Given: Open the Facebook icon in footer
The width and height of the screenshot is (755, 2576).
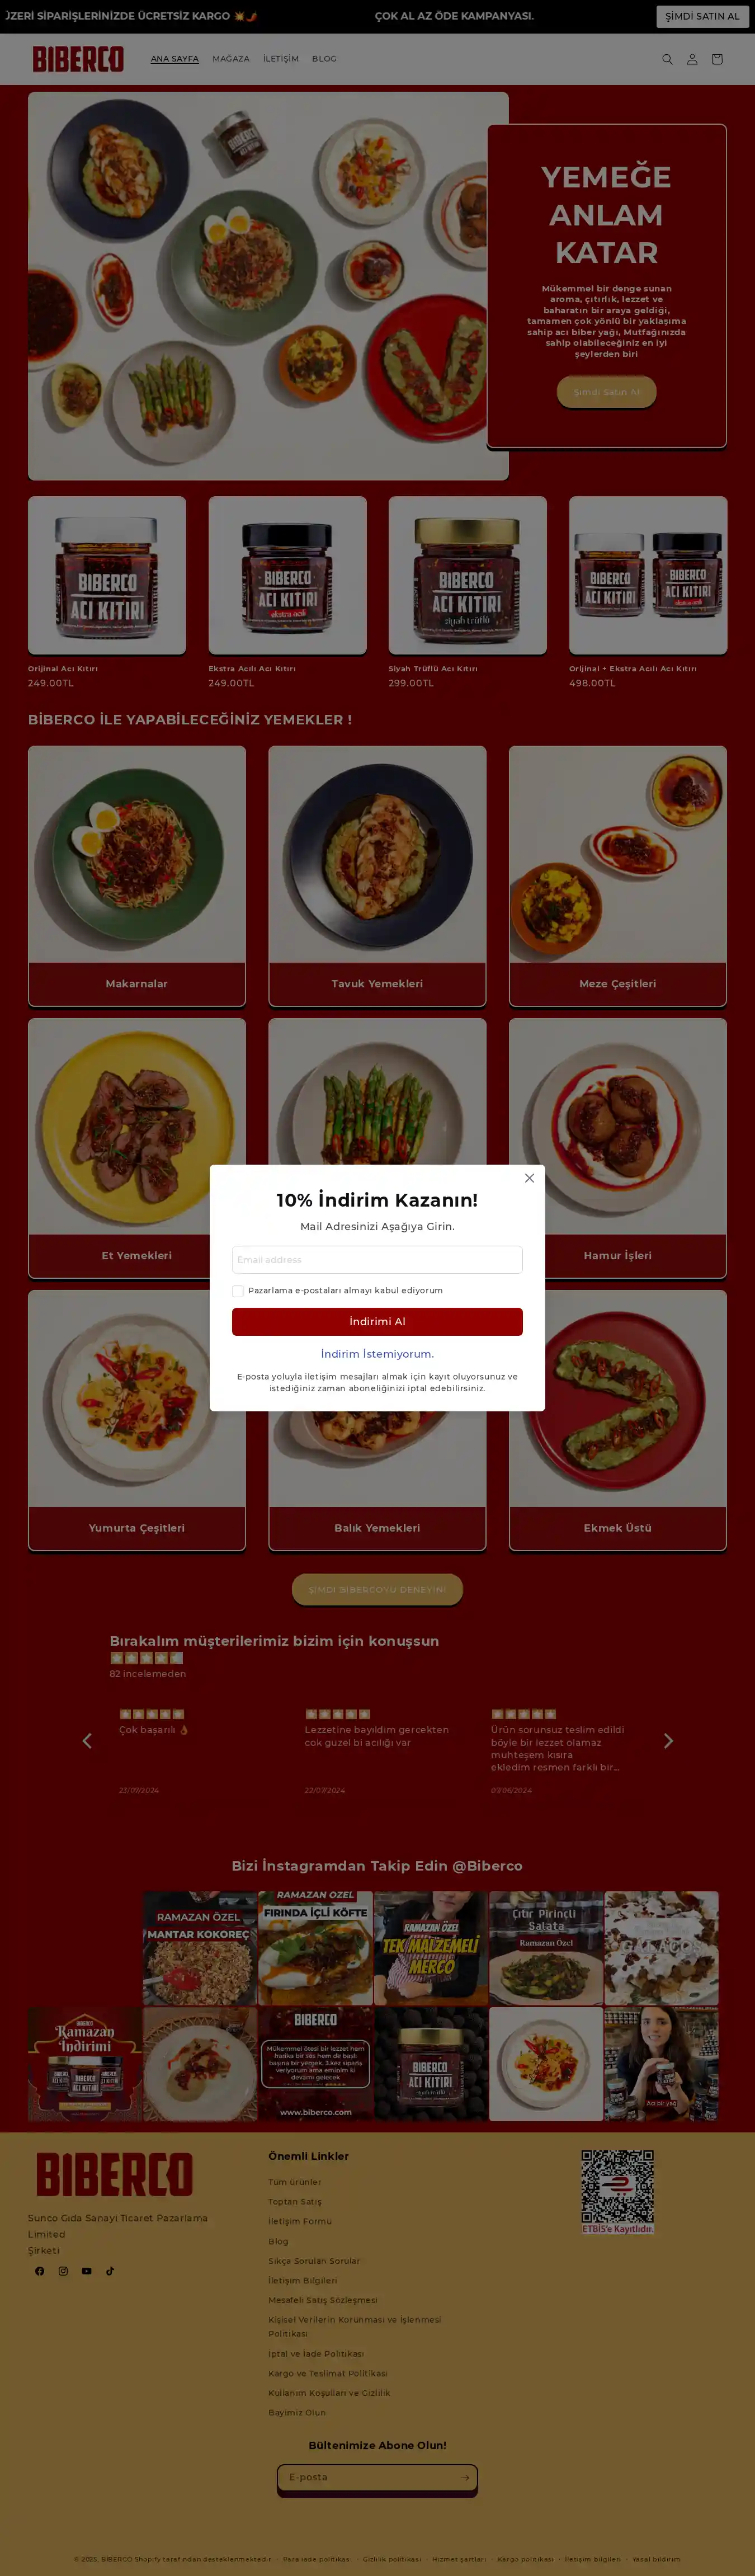Looking at the screenshot, I should pos(40,2271).
